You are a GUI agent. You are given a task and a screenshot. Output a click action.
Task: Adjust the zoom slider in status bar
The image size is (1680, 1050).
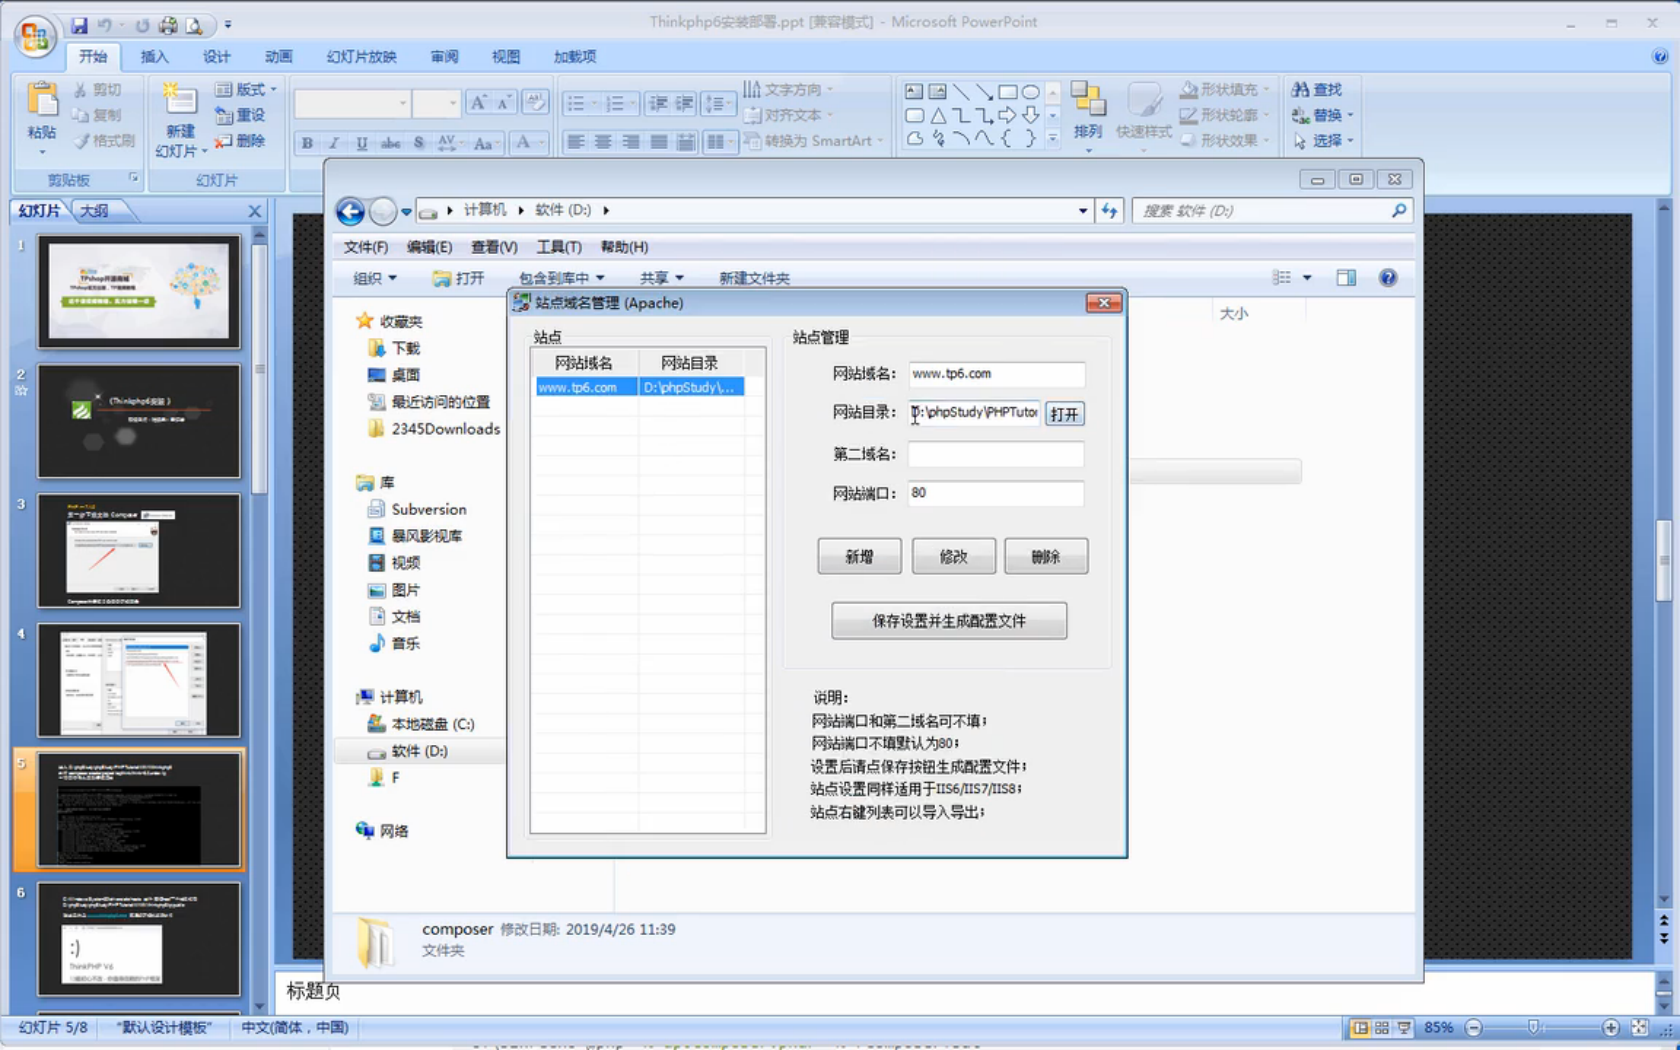pos(1532,1027)
